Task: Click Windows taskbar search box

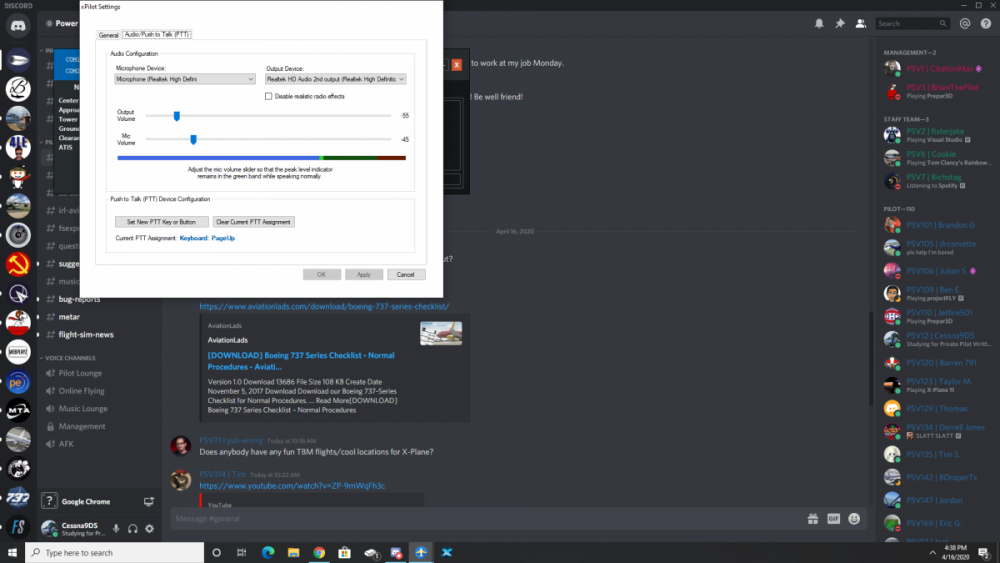Action: click(115, 553)
